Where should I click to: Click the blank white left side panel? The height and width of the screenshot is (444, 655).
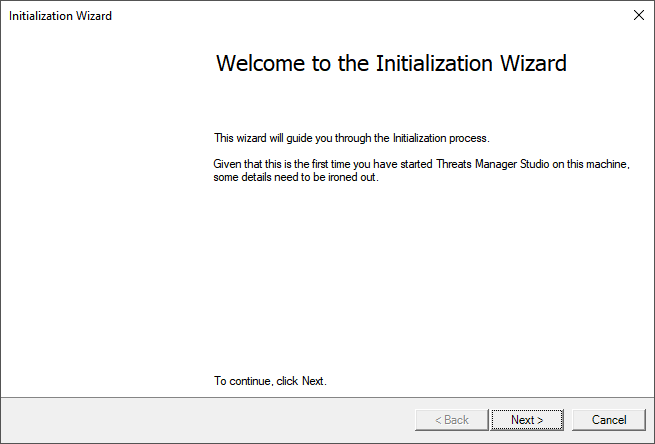click(x=100, y=220)
